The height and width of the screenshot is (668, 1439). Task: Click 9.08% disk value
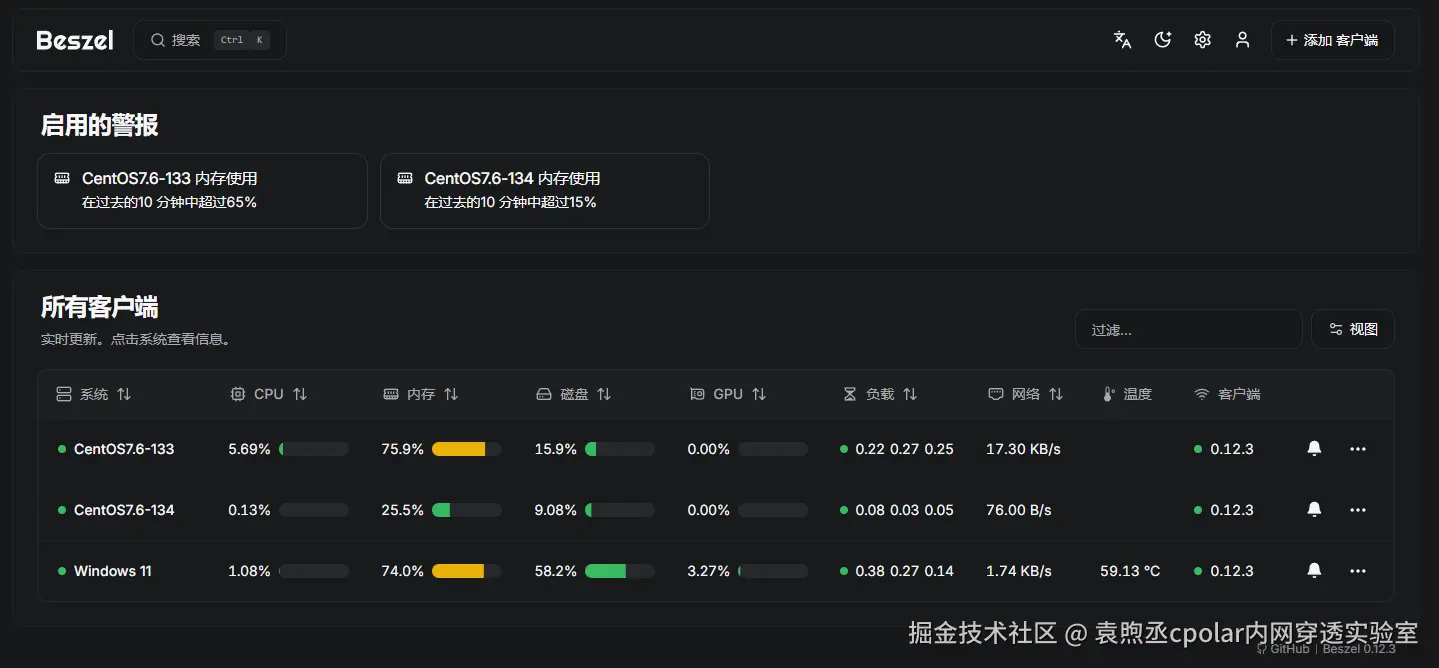coord(556,510)
